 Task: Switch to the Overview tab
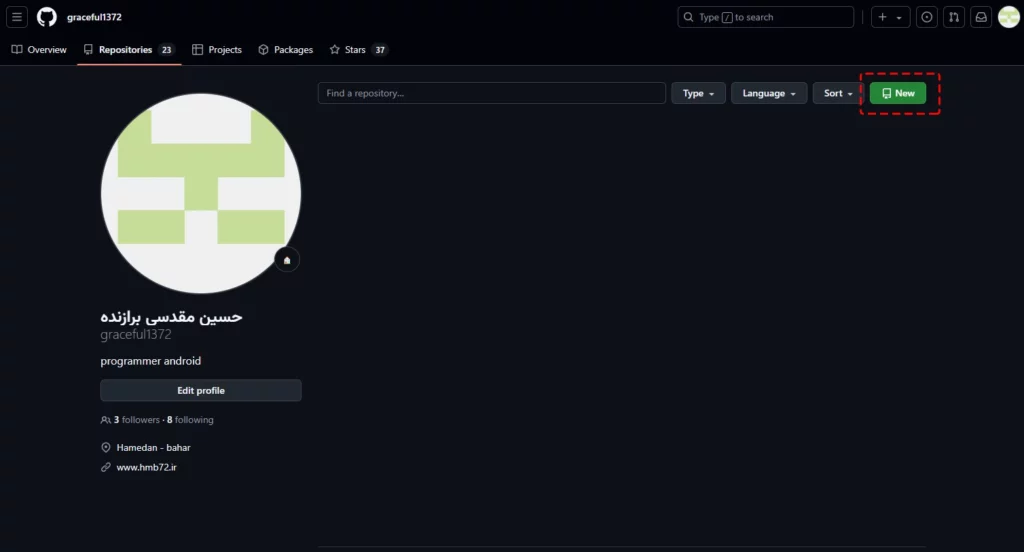coord(39,50)
